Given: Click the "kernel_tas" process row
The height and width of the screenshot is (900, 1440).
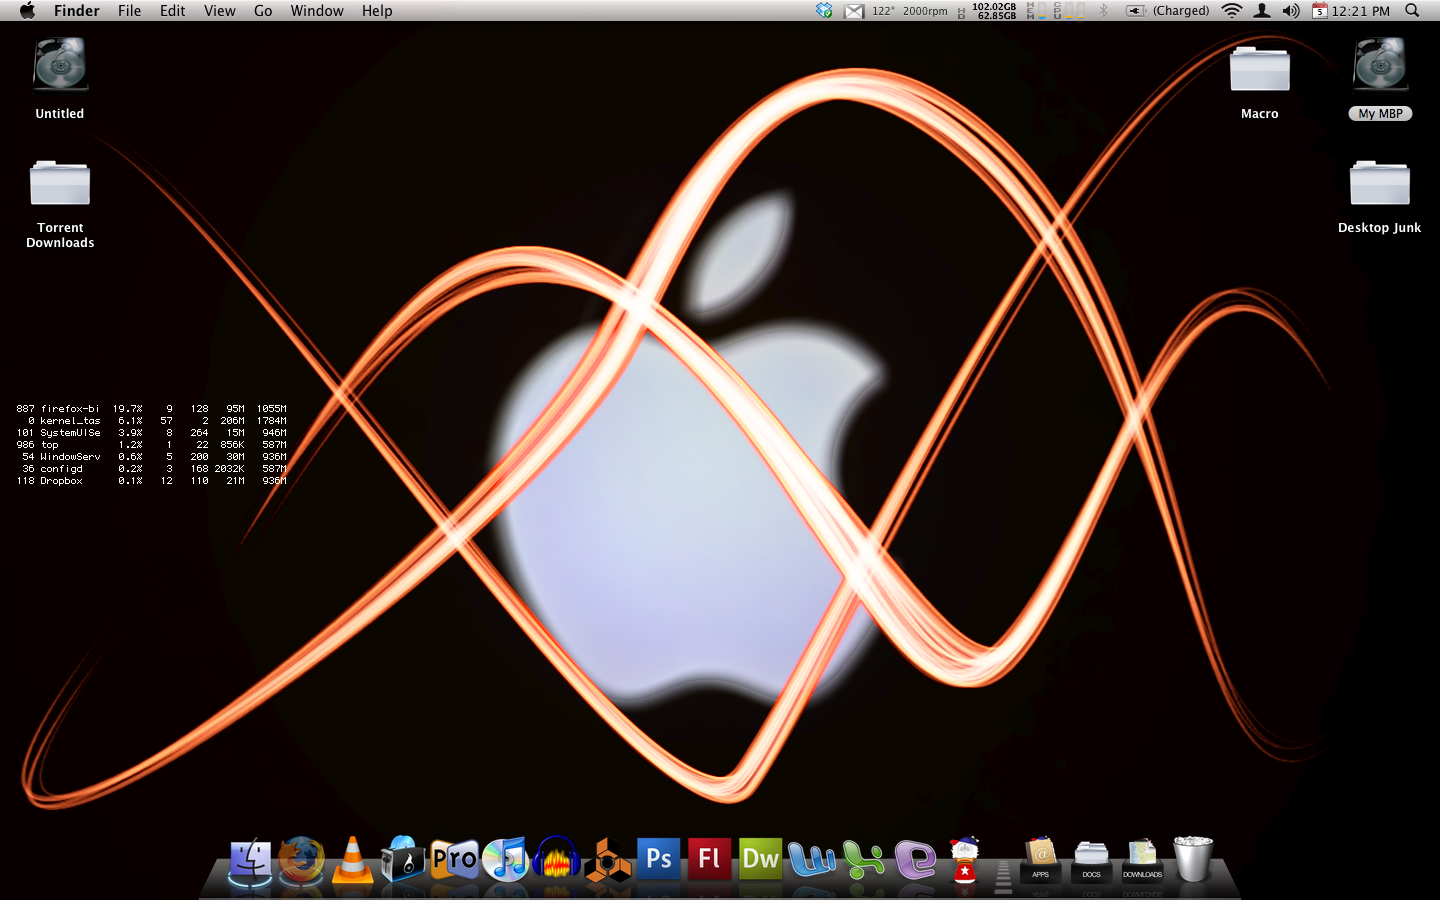Looking at the screenshot, I should click(x=151, y=421).
